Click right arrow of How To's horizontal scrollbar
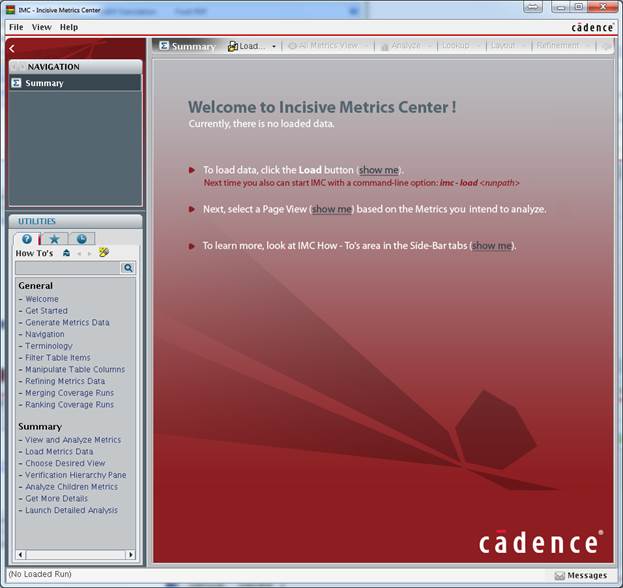623x588 pixels. pos(131,554)
